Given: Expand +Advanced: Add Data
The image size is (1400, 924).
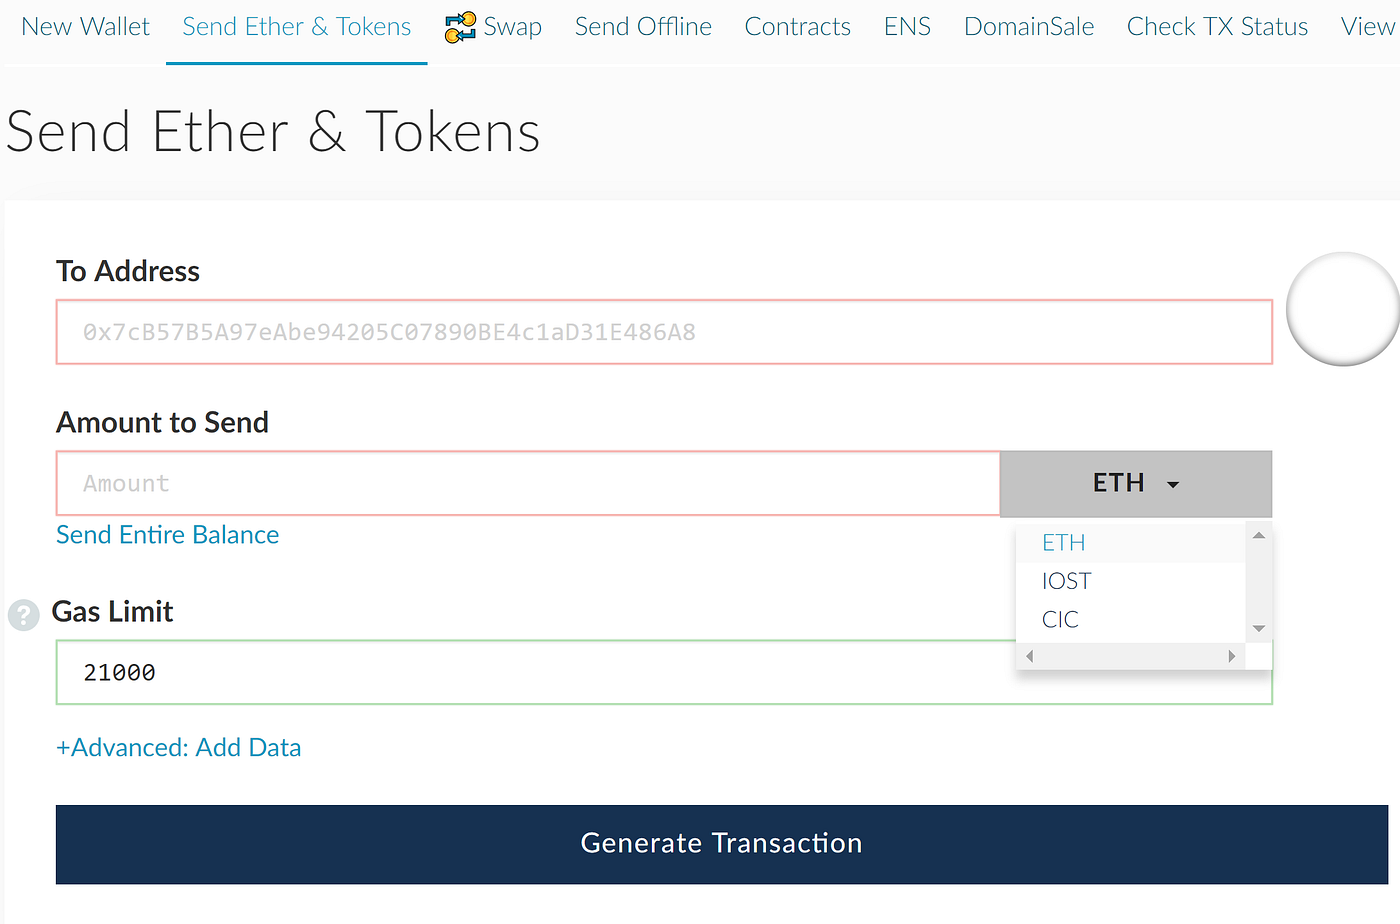Looking at the screenshot, I should [x=178, y=748].
